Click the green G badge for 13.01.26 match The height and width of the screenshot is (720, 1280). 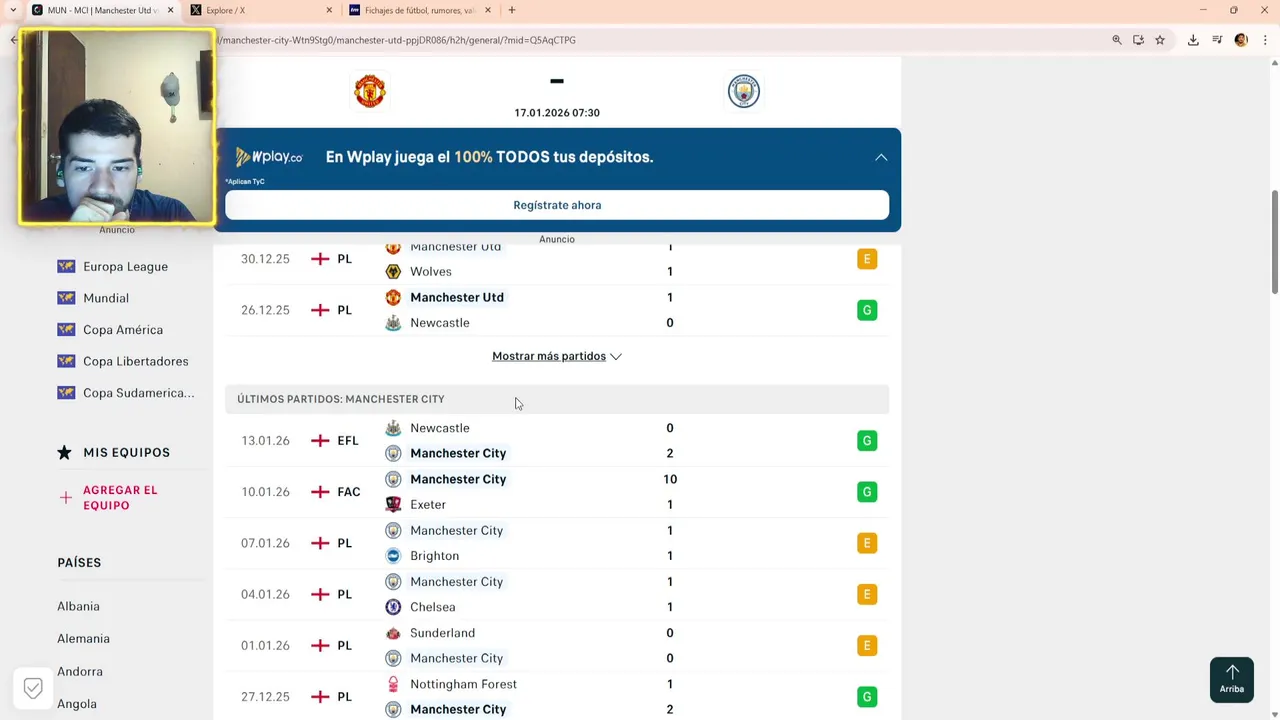point(867,441)
